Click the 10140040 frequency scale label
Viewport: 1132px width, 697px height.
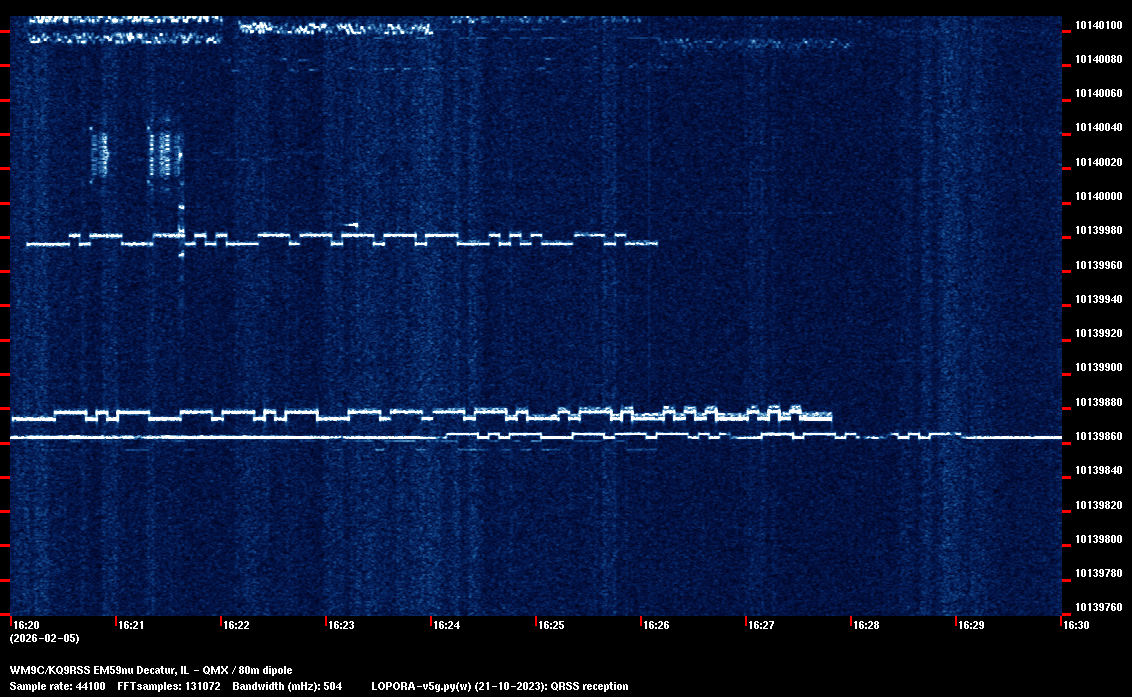[1098, 128]
